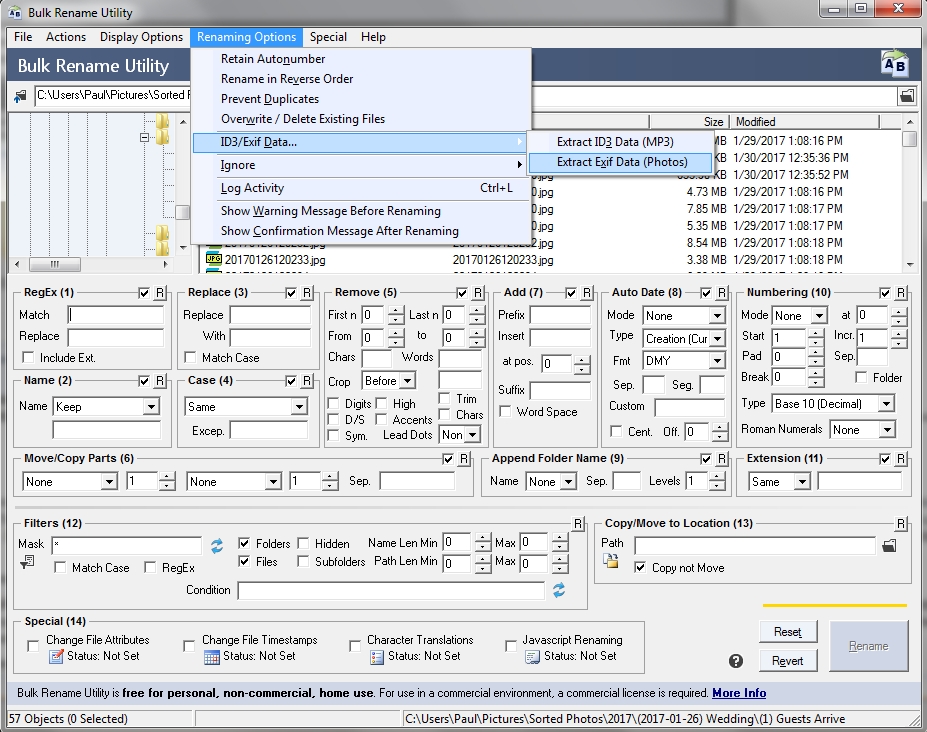Click the folder tree vertical scrollbar thumb
The height and width of the screenshot is (732, 927).
coord(183,212)
